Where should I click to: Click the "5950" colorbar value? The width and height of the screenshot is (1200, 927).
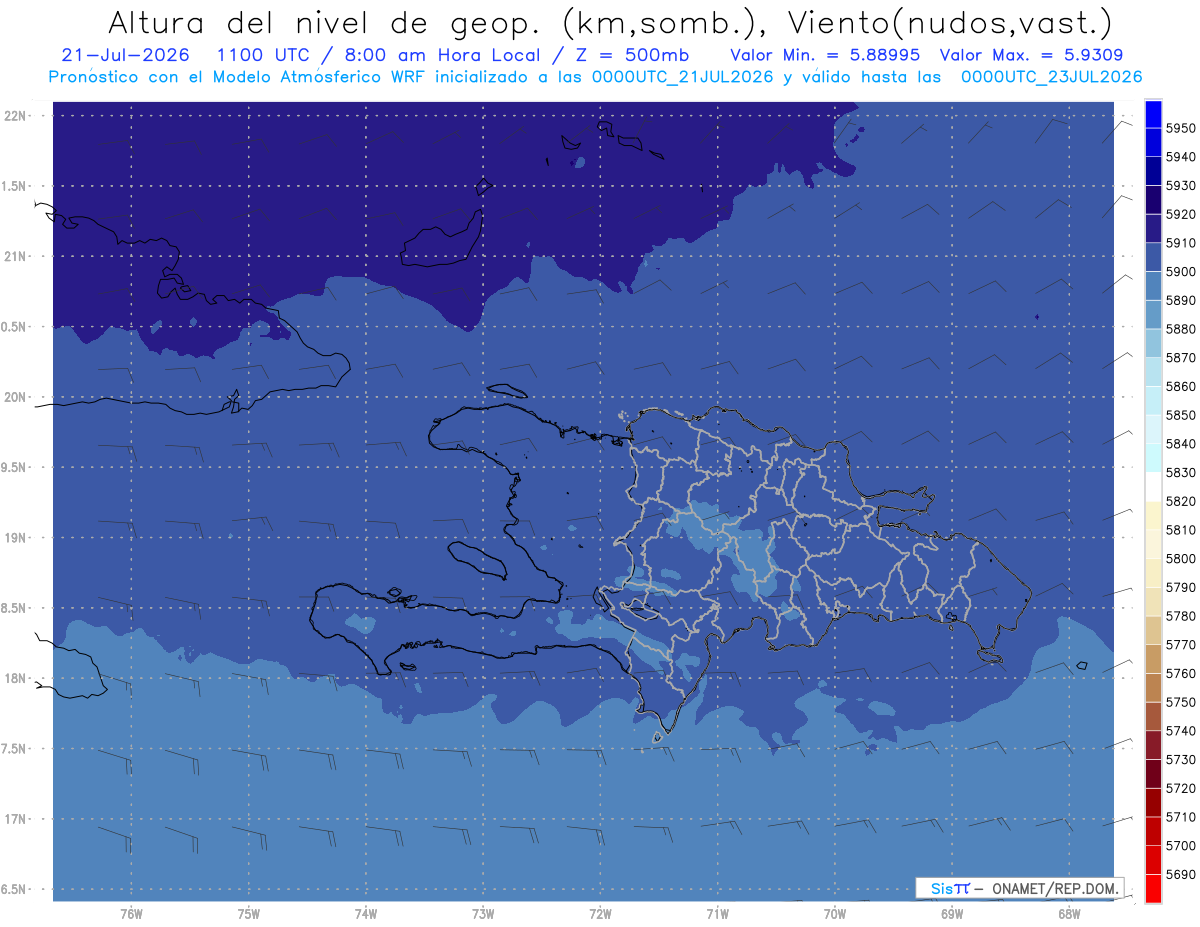[1180, 129]
